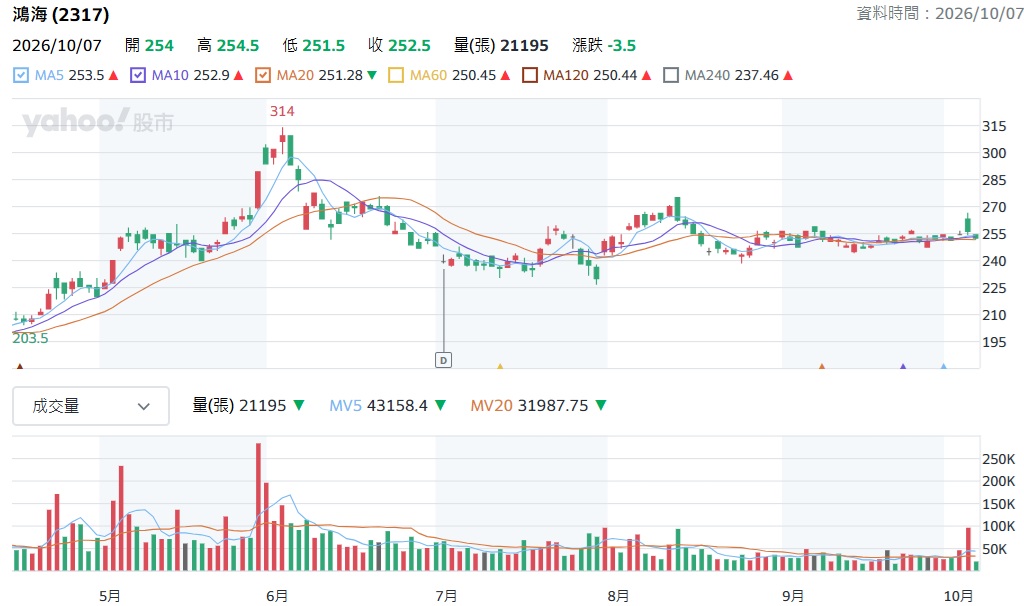The height and width of the screenshot is (606, 1024).
Task: Click the red up arrow beside MA60 250.45
Action: point(505,76)
